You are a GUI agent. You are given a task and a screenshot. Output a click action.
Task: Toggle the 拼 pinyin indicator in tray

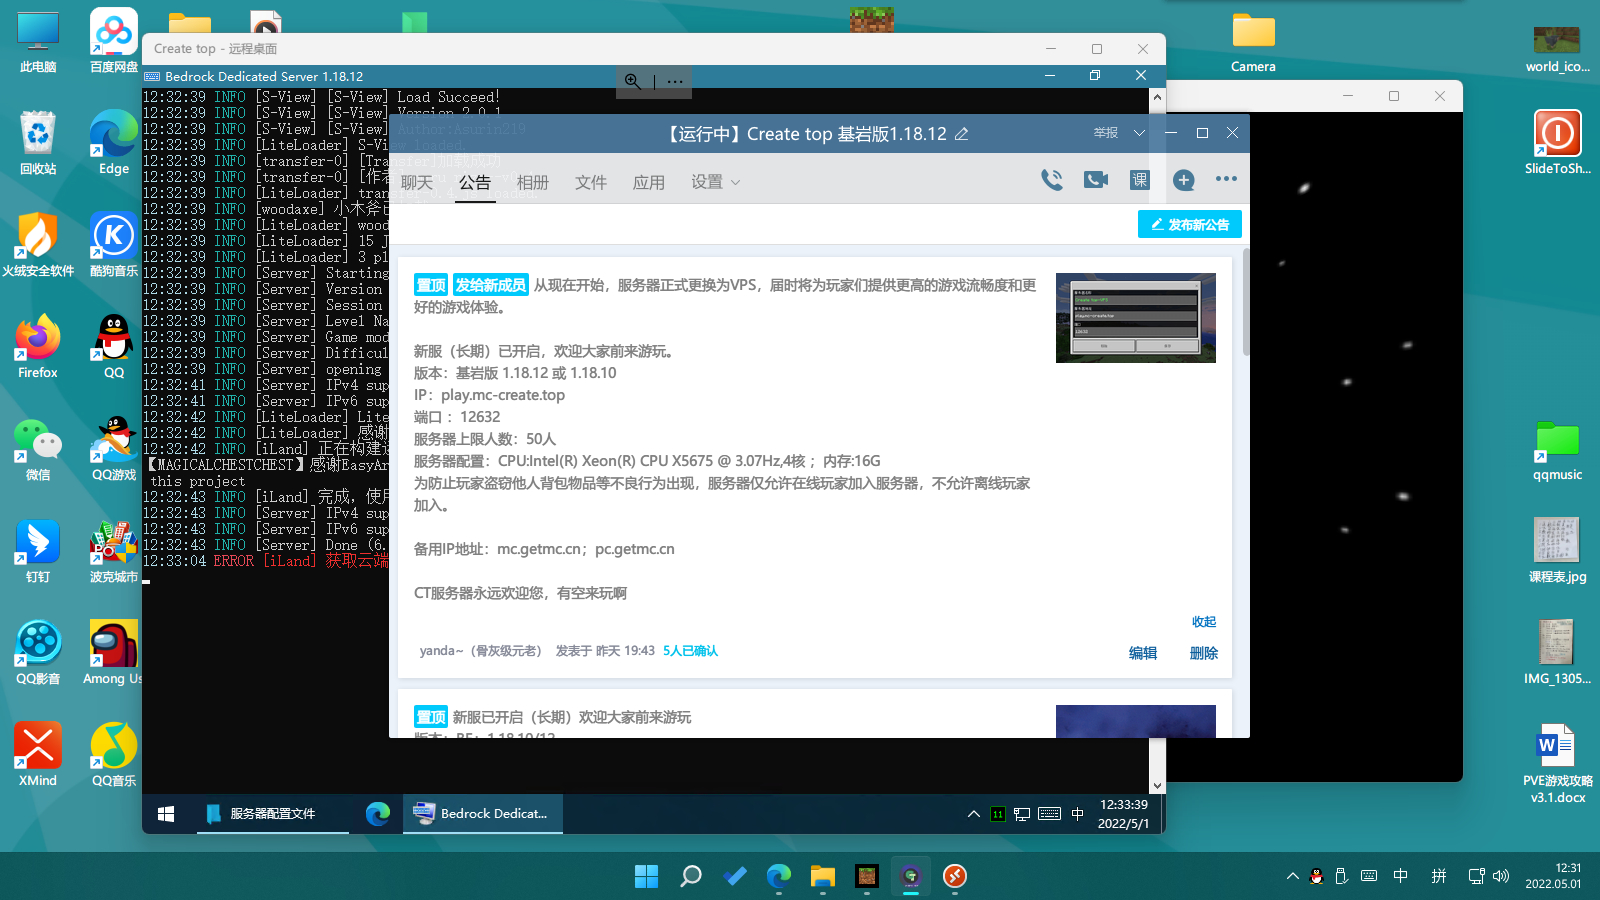(x=1439, y=877)
